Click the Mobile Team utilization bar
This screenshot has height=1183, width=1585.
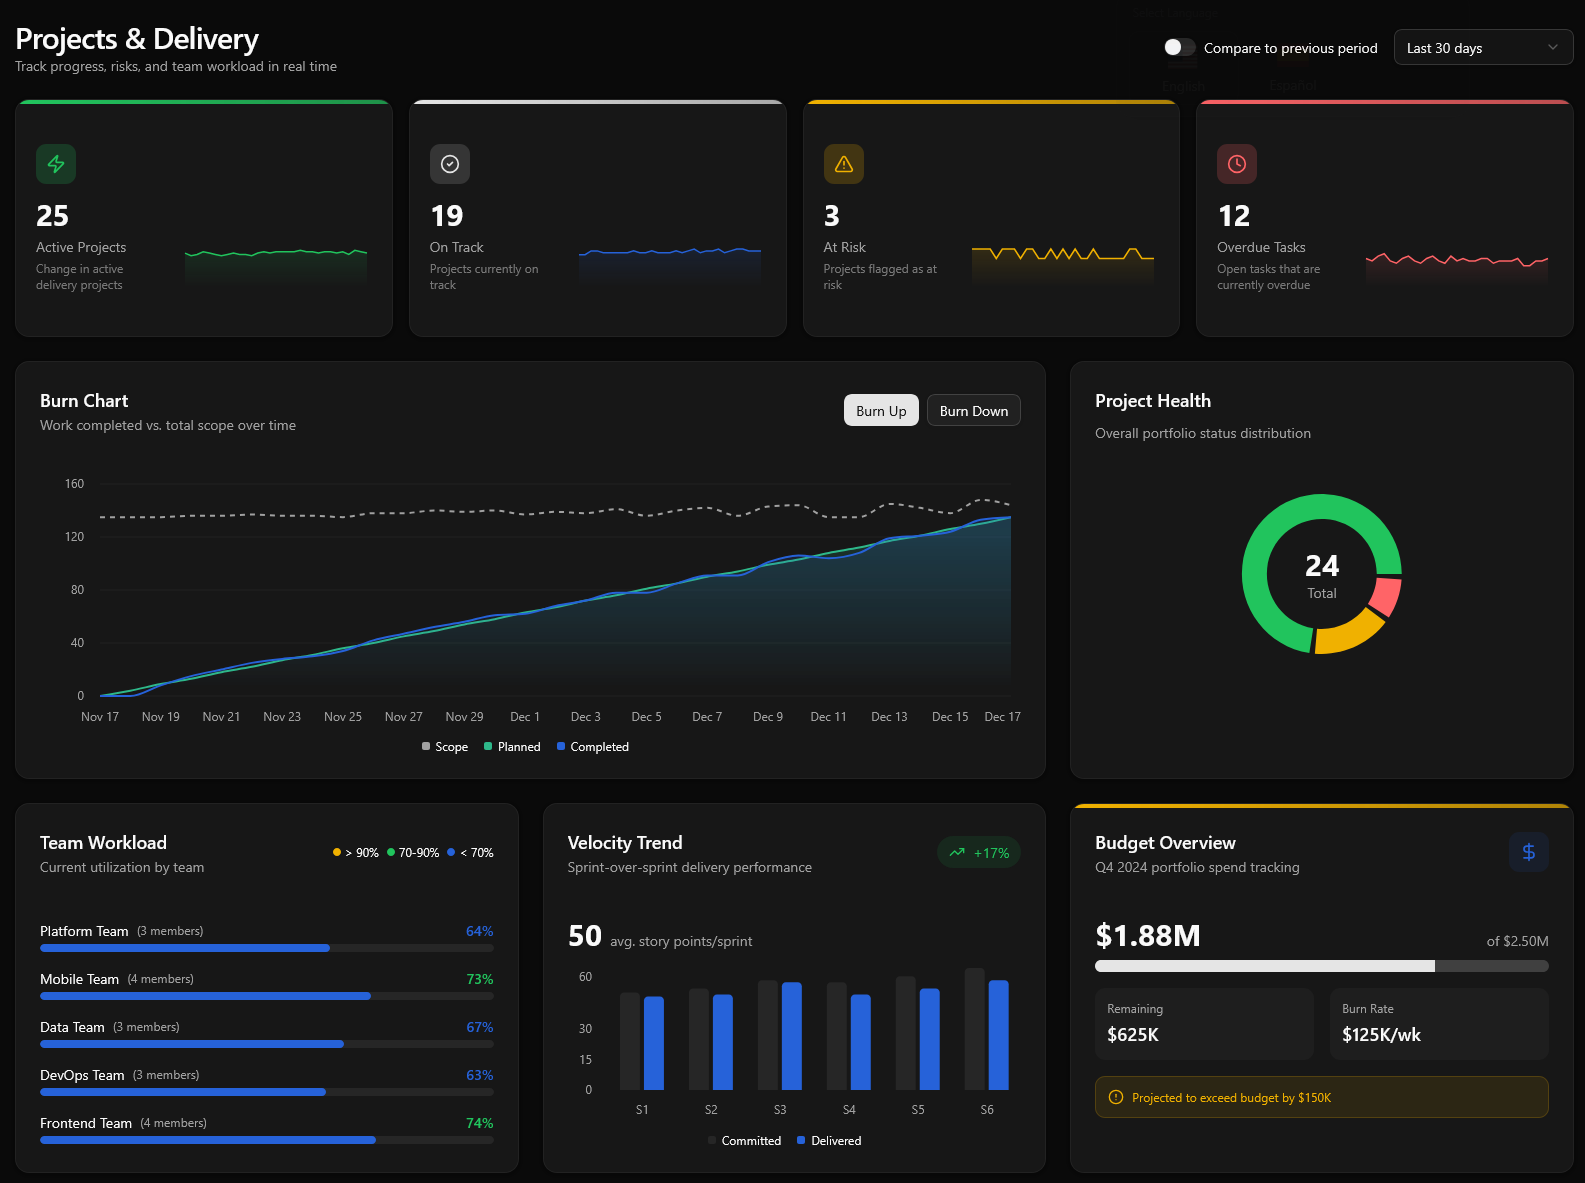[x=267, y=996]
